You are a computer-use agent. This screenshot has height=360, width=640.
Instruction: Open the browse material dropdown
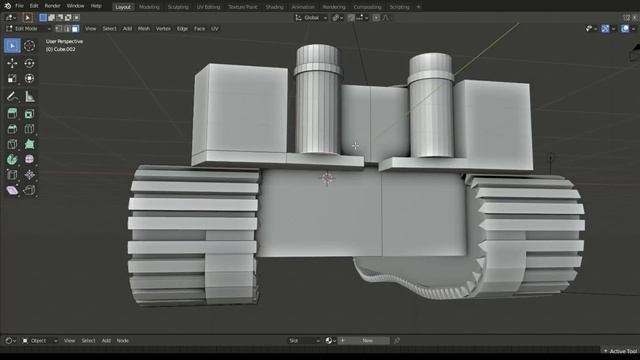pyautogui.click(x=331, y=340)
